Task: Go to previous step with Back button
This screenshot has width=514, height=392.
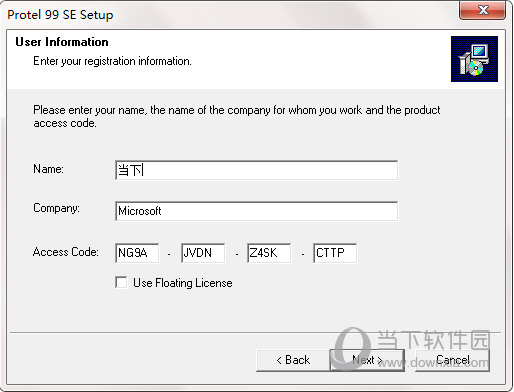Action: pyautogui.click(x=293, y=360)
